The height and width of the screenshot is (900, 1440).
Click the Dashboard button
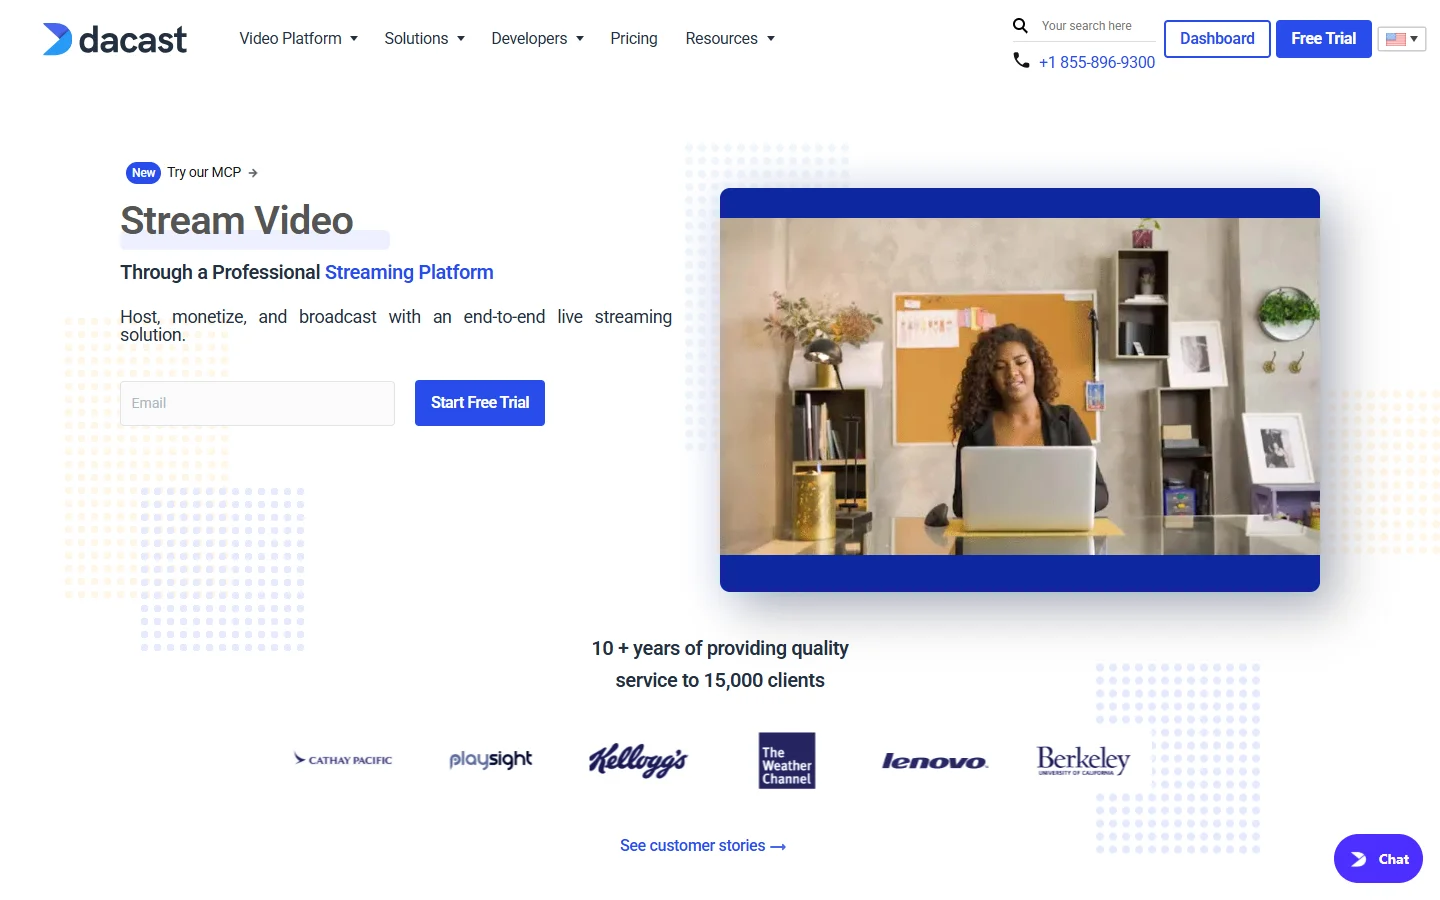pyautogui.click(x=1217, y=39)
